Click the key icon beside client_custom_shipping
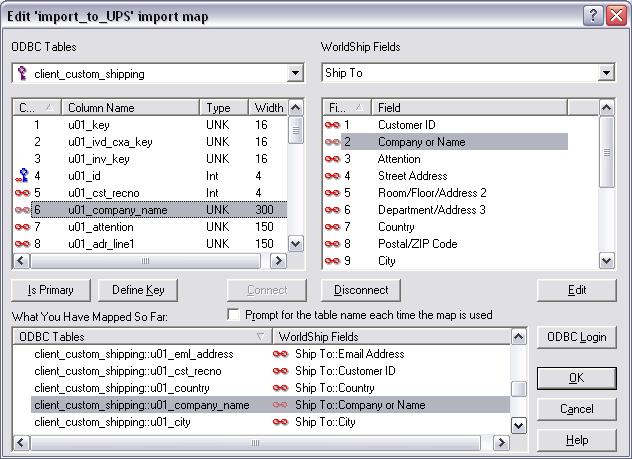 pos(22,73)
